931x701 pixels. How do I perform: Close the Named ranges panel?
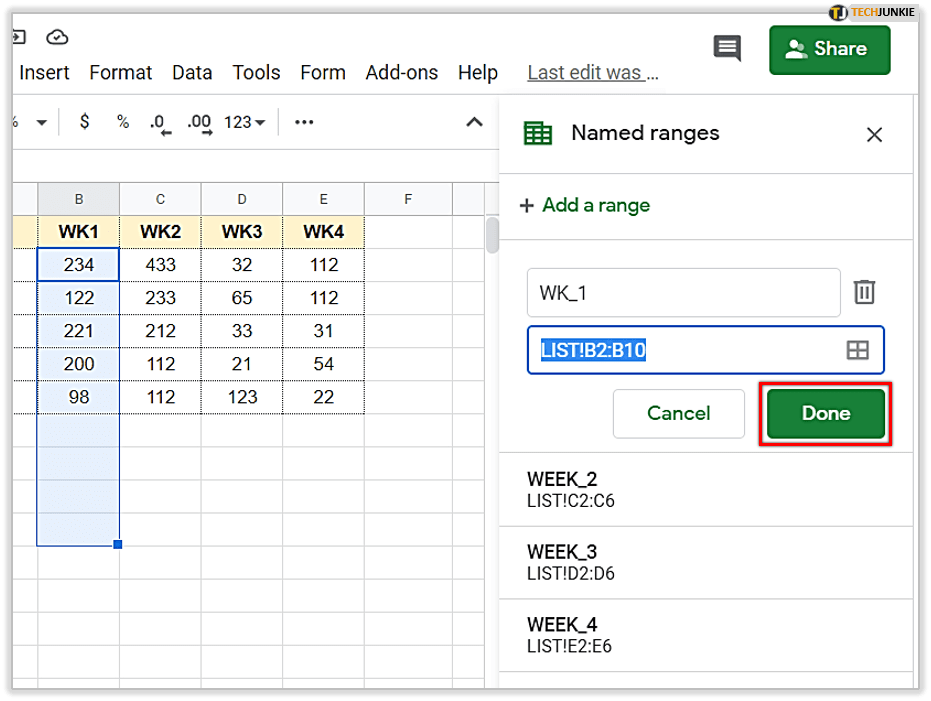point(874,135)
